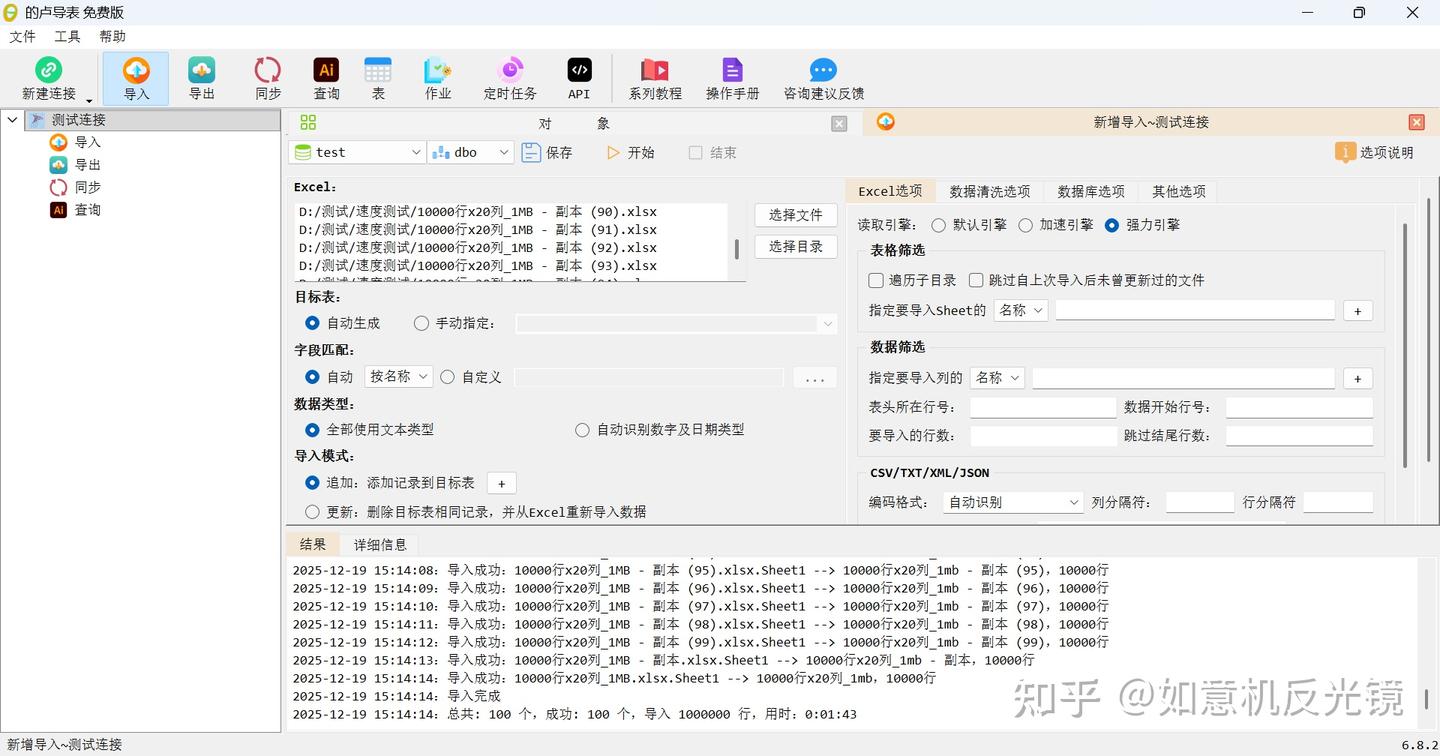Click the 导出 toolbar icon
Image resolution: width=1440 pixels, height=756 pixels.
tap(202, 70)
